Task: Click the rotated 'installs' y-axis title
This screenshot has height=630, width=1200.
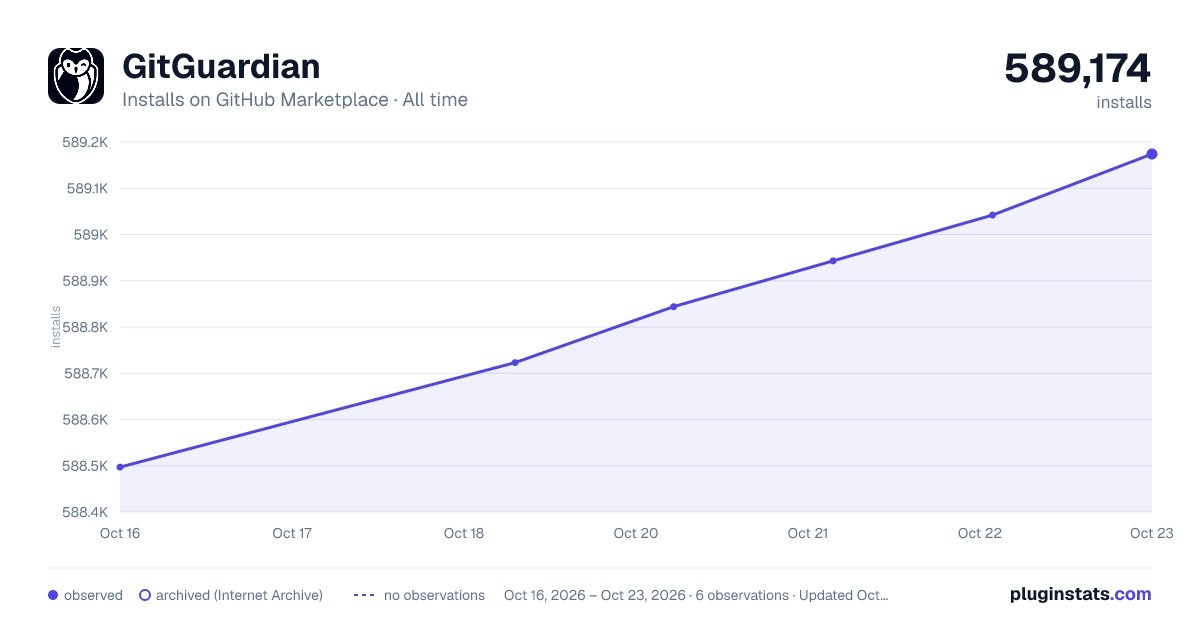Action: click(56, 327)
